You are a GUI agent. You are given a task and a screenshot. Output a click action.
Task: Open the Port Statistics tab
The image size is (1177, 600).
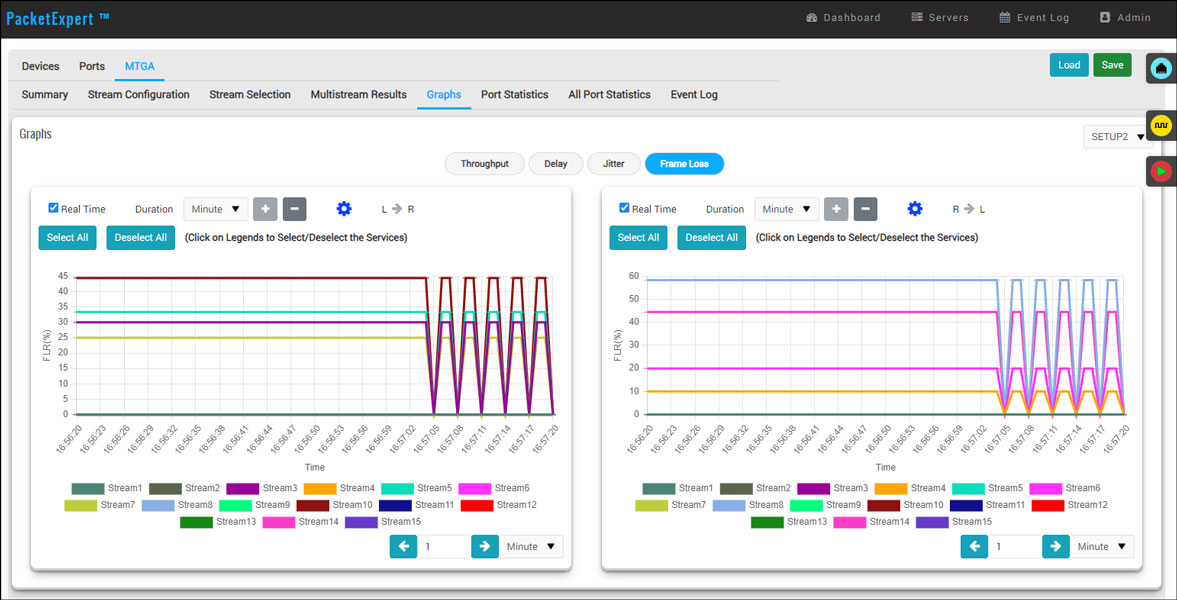pos(514,95)
